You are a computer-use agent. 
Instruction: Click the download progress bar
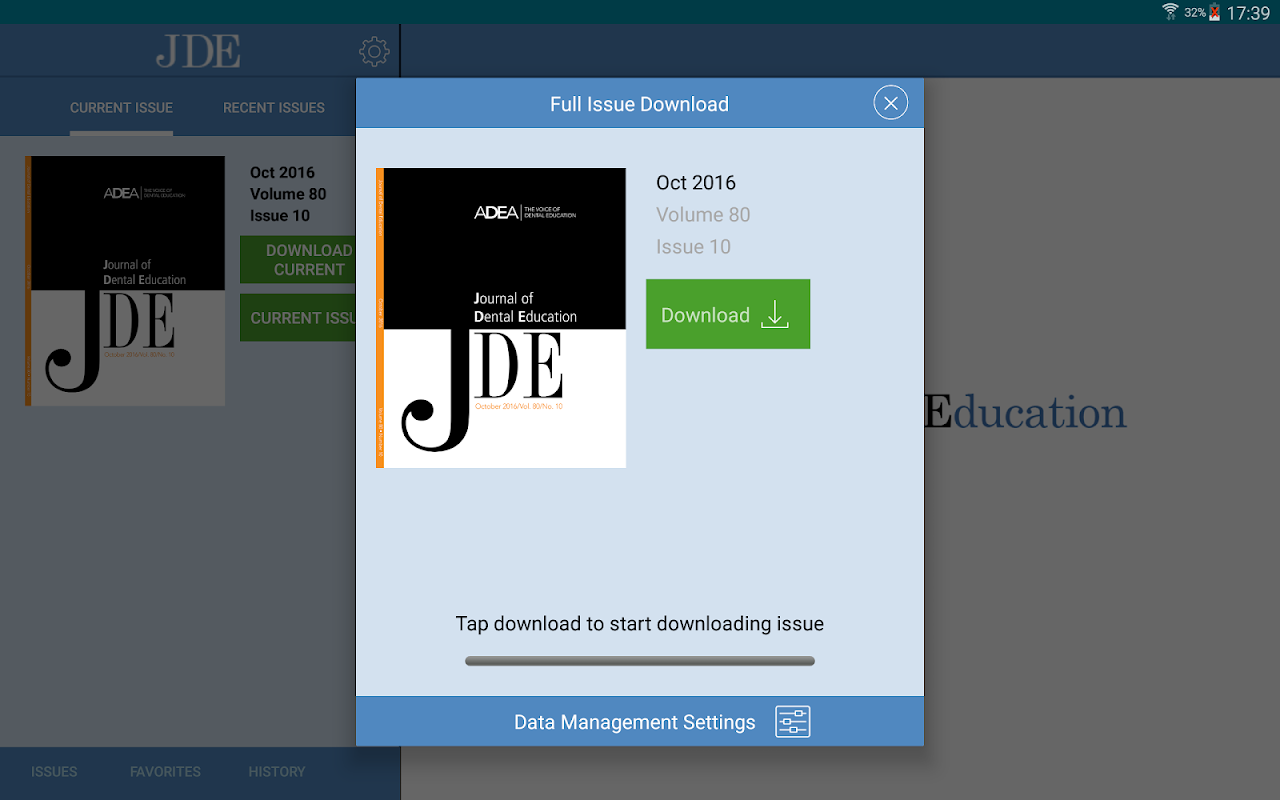640,661
